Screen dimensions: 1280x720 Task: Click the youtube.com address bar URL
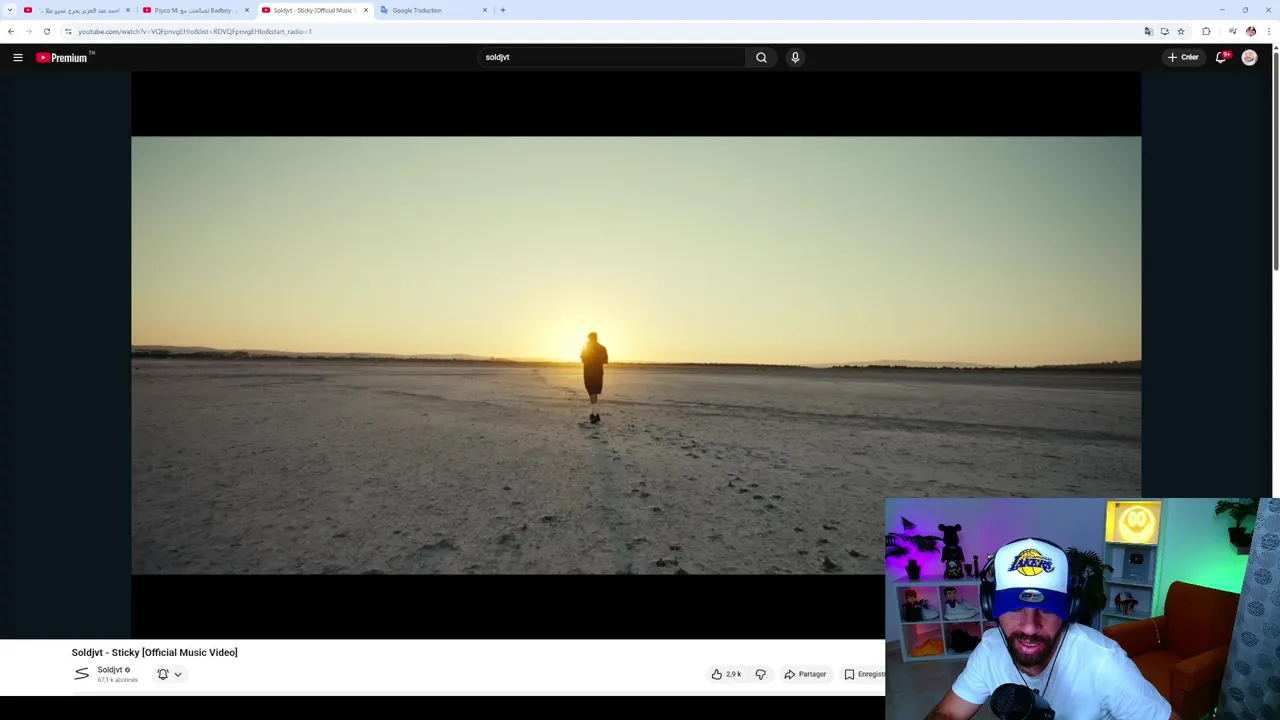tap(195, 31)
